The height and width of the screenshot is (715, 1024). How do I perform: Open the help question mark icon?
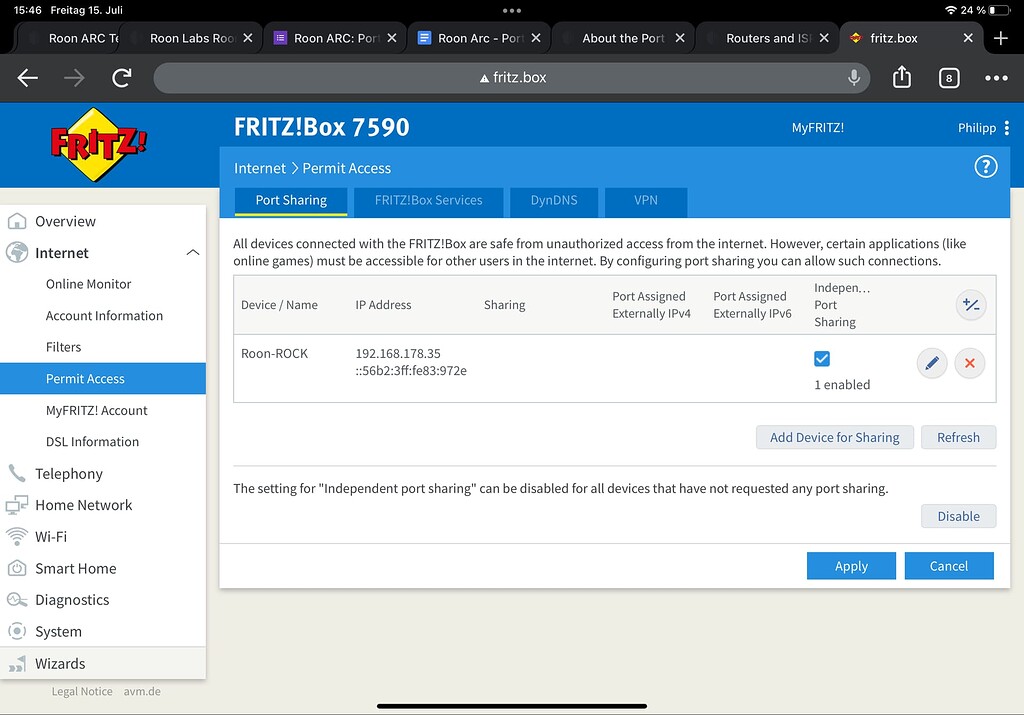[x=985, y=167]
